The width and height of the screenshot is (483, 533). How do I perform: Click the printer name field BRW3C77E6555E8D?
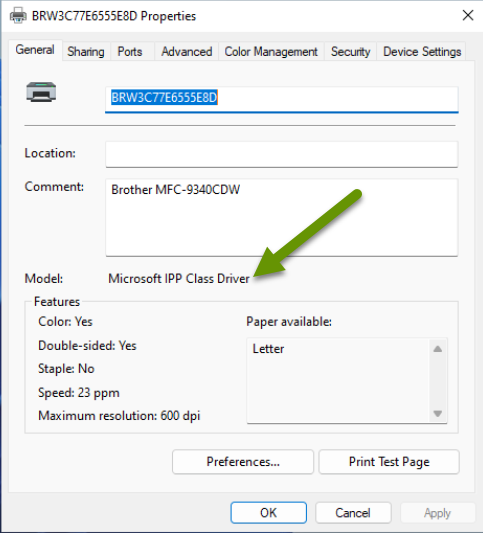[x=281, y=99]
